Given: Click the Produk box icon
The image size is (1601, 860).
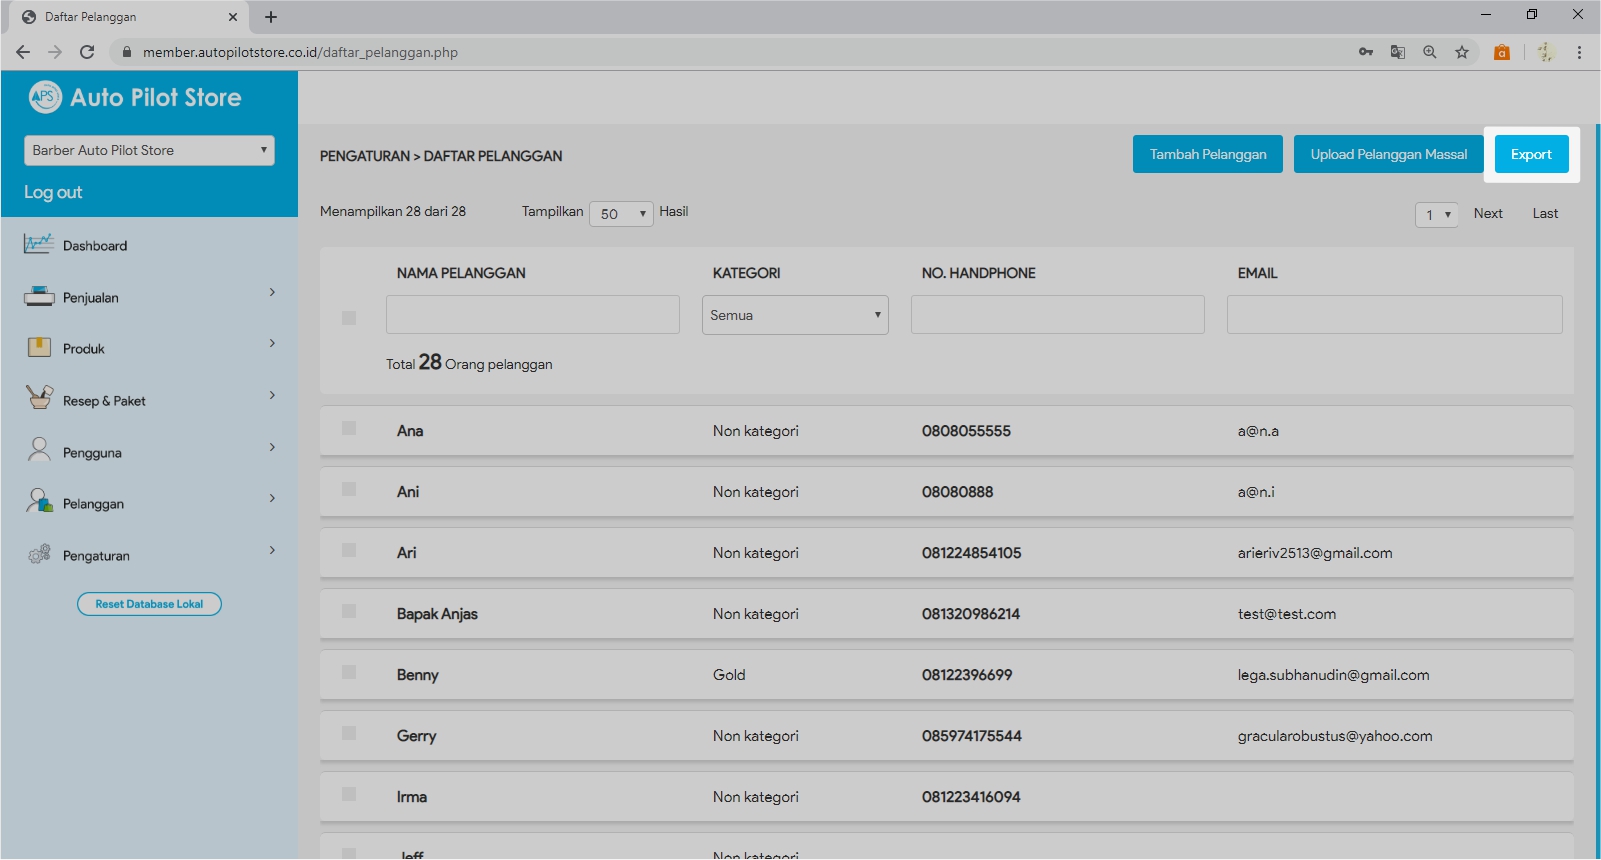Looking at the screenshot, I should coord(39,347).
